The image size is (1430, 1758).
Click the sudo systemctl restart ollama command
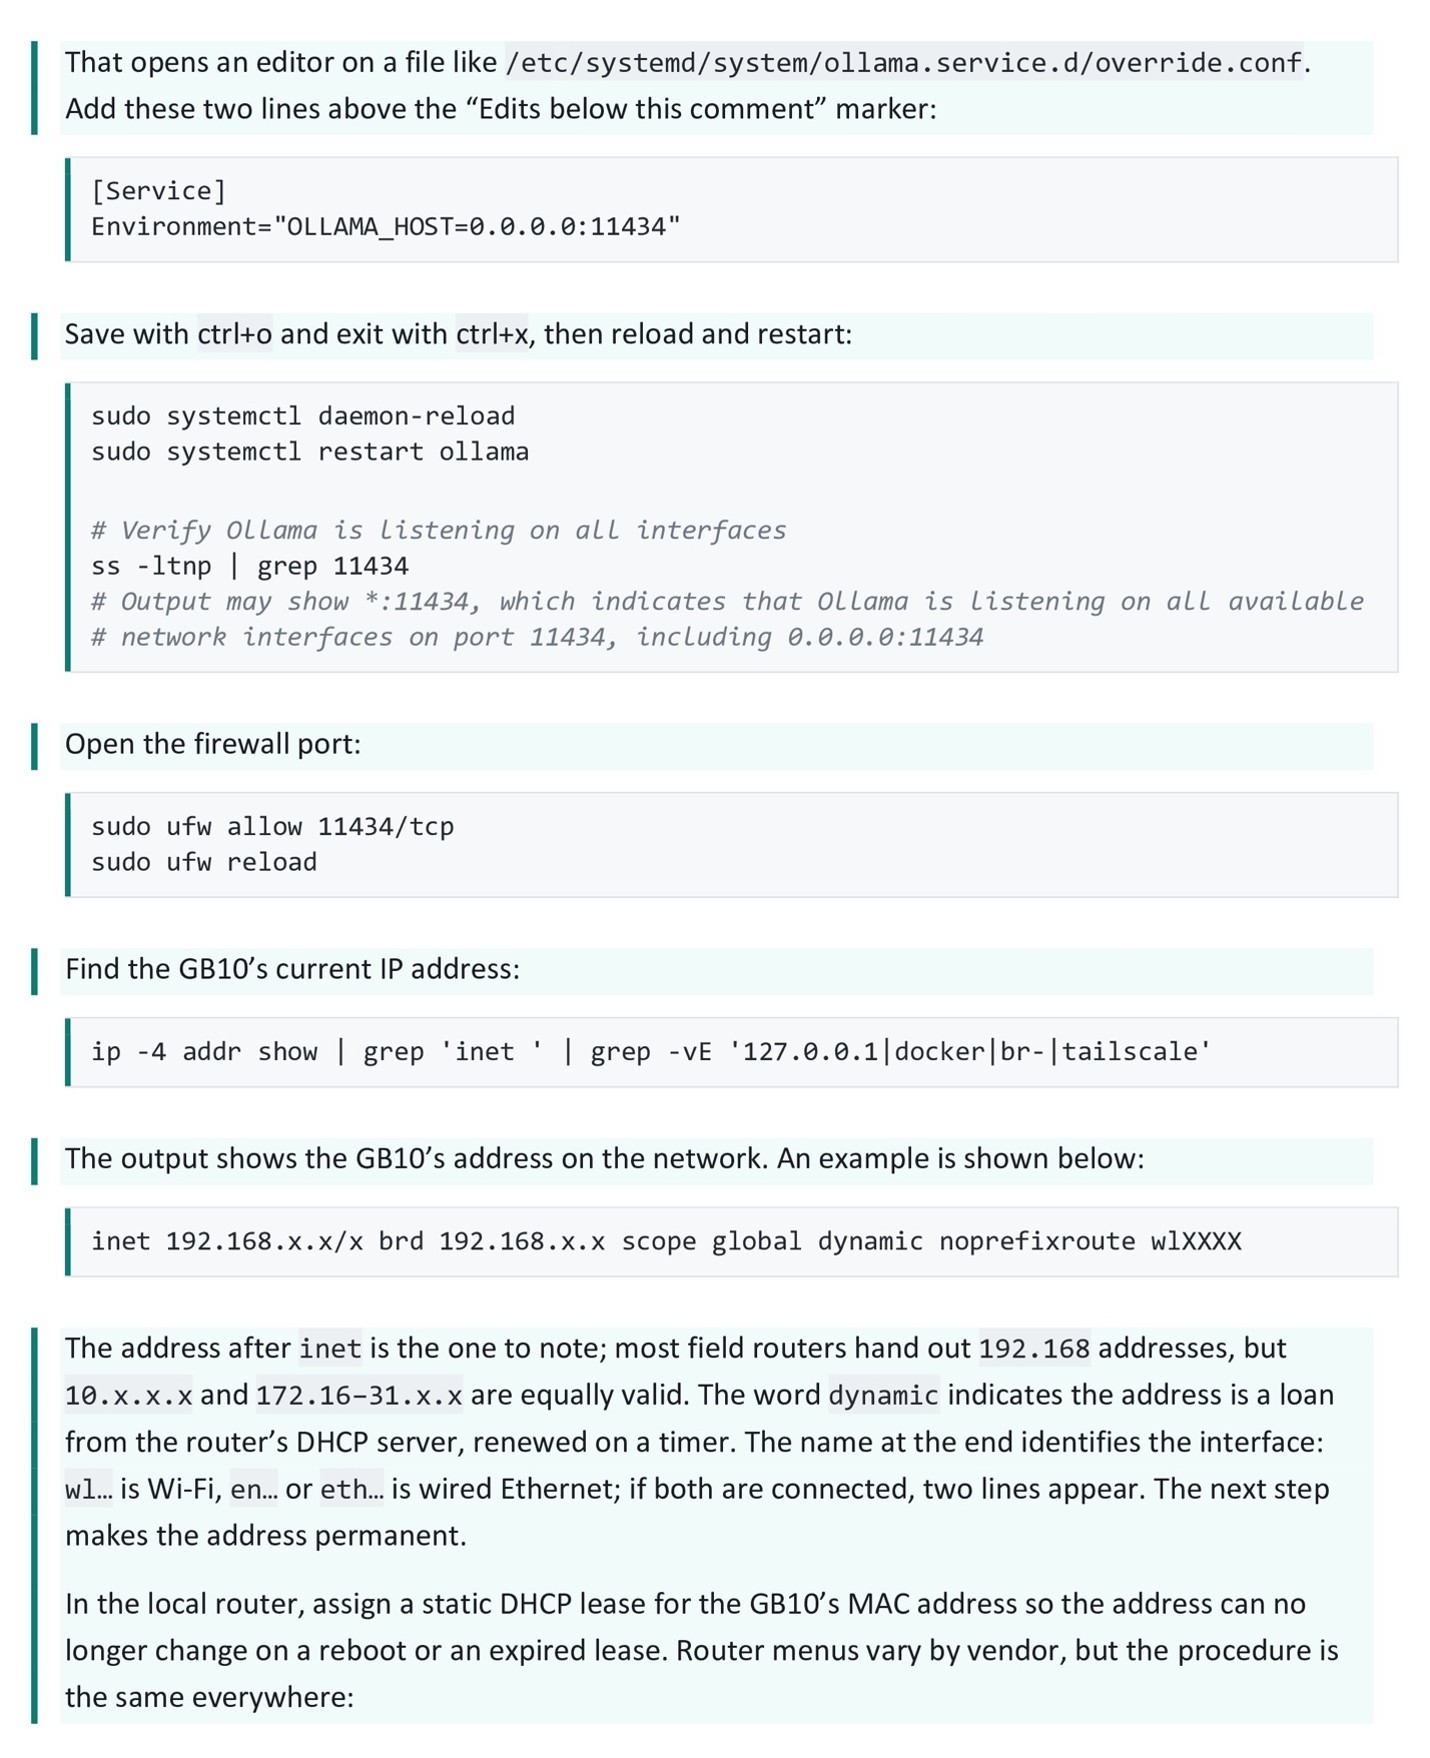(x=310, y=452)
